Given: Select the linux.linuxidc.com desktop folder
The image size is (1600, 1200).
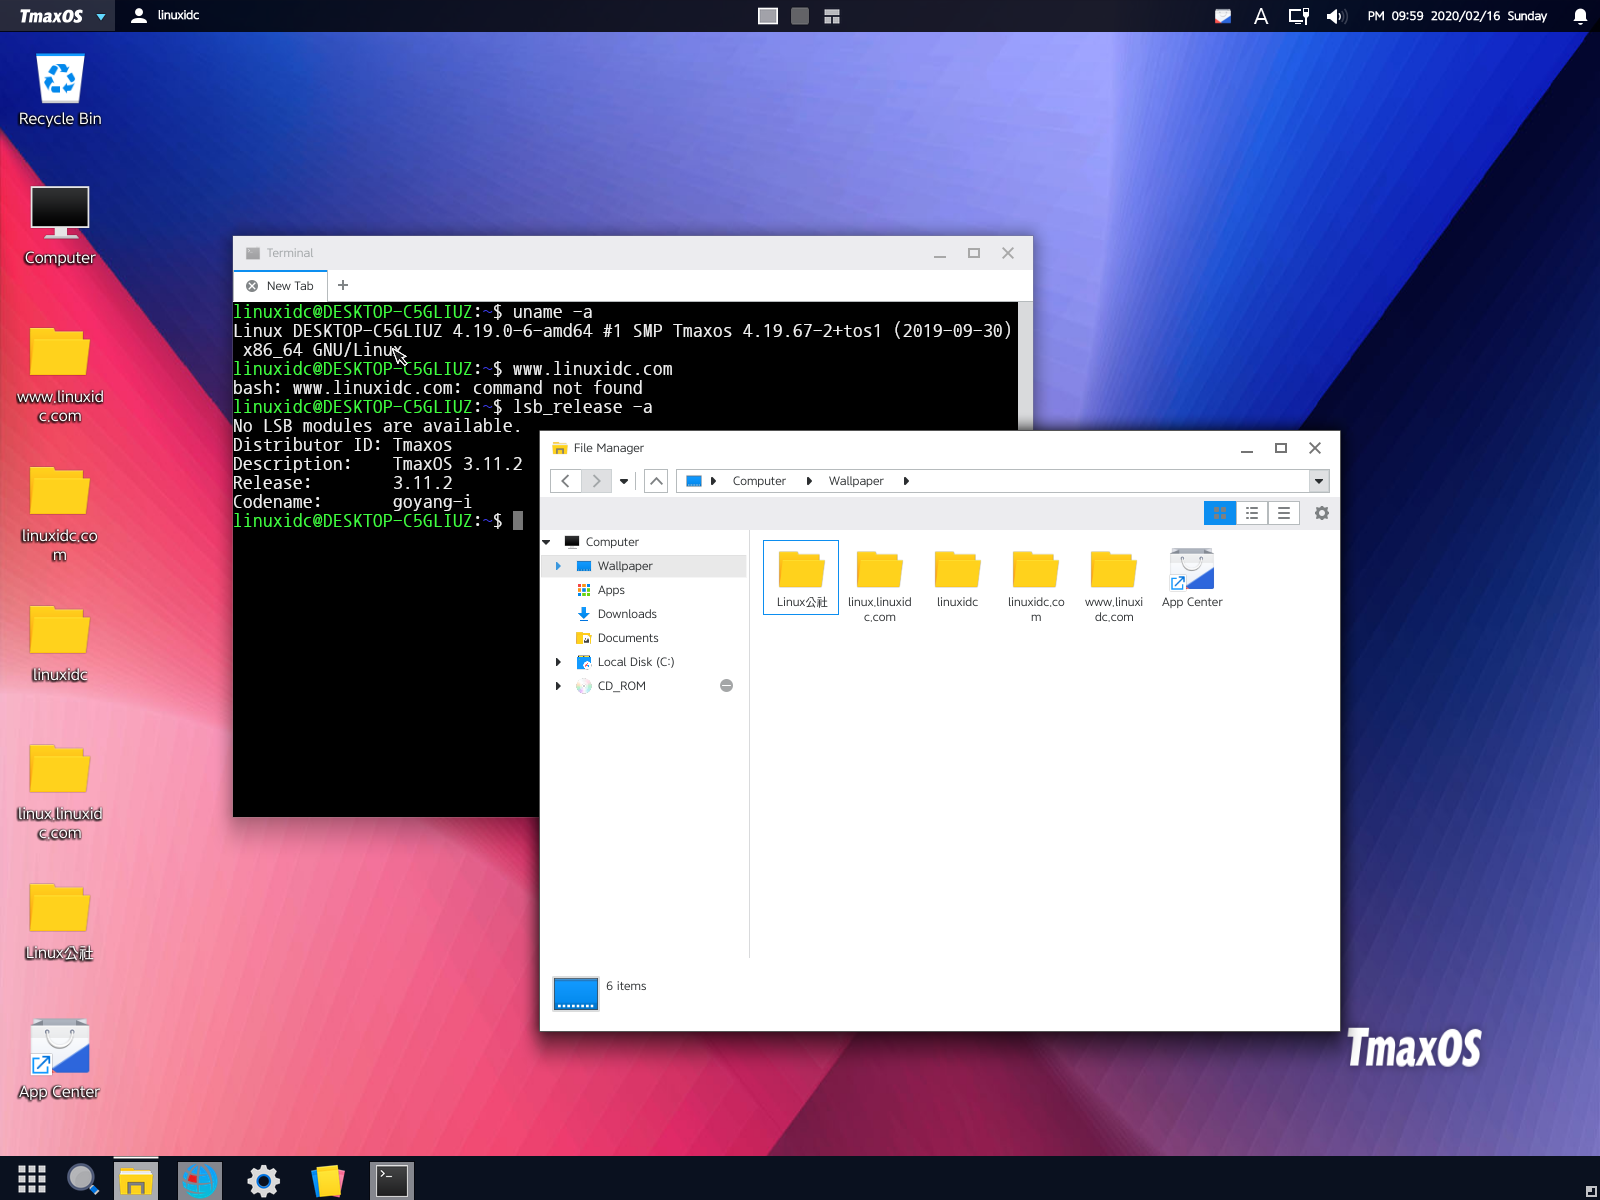Looking at the screenshot, I should 60,792.
